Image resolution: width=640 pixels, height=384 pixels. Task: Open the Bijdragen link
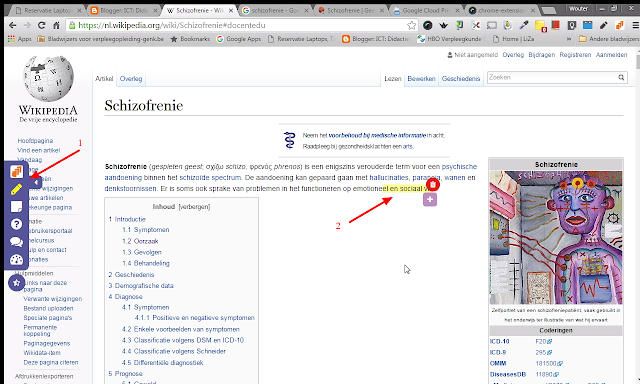point(542,55)
